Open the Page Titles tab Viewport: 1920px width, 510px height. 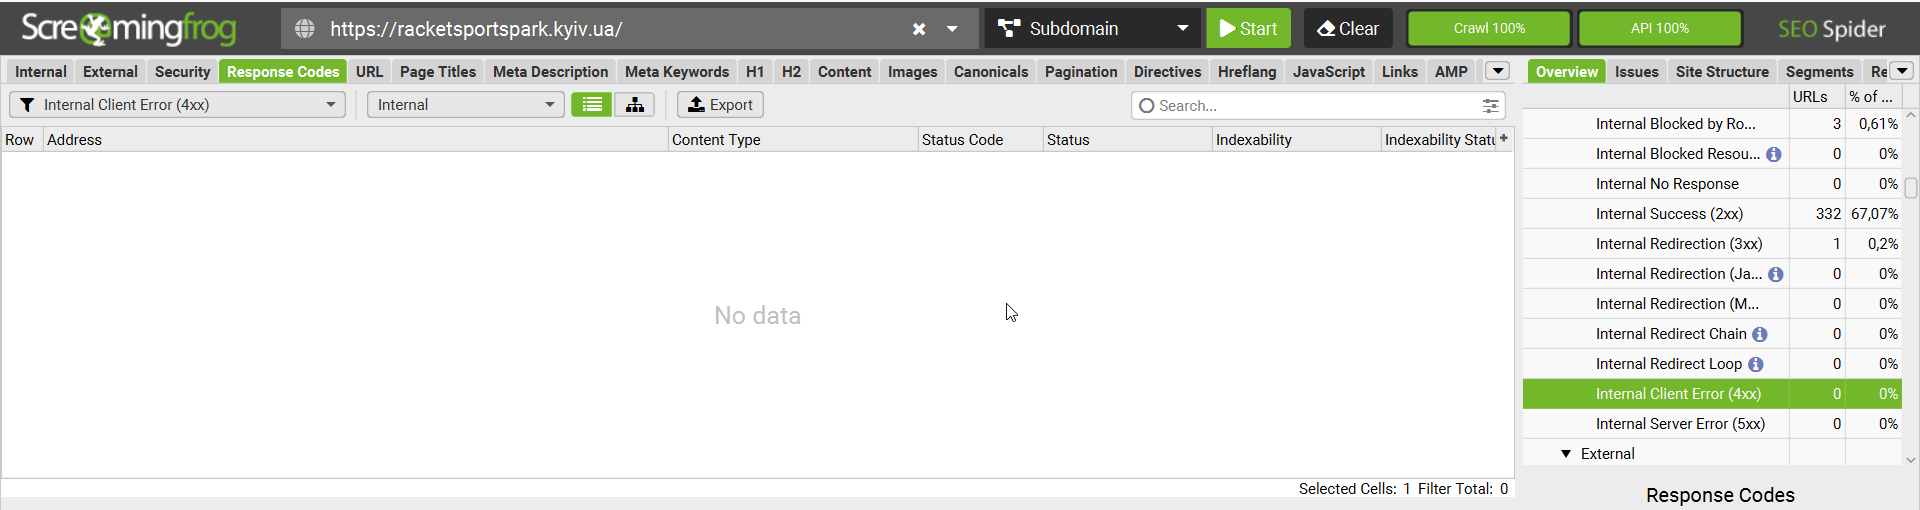(x=438, y=72)
